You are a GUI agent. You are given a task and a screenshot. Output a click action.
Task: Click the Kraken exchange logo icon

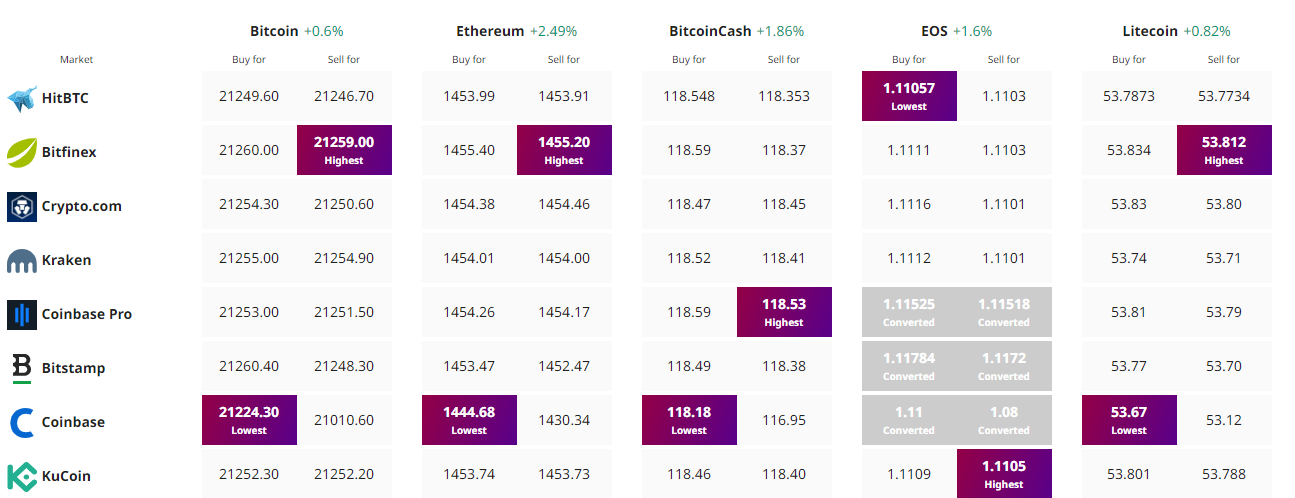(22, 261)
